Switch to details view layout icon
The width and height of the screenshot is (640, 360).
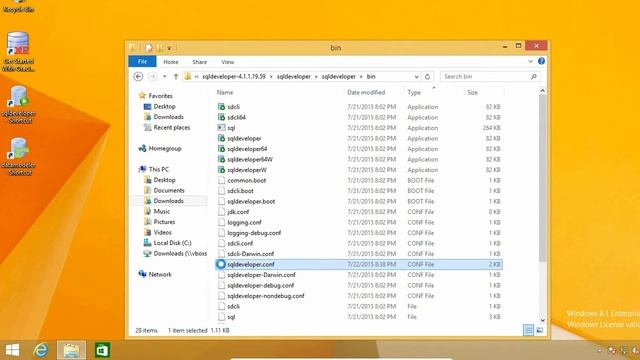529,330
